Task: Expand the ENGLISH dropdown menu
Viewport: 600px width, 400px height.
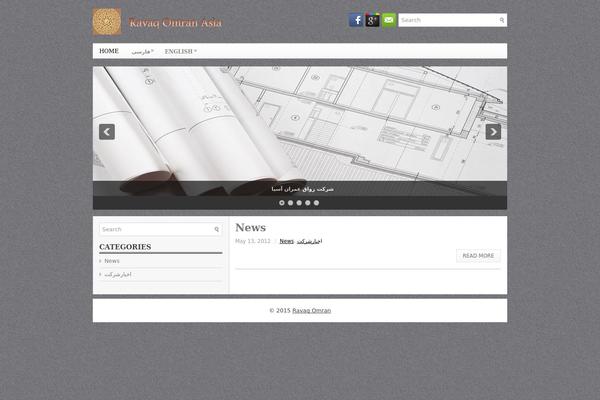Action: tap(181, 51)
